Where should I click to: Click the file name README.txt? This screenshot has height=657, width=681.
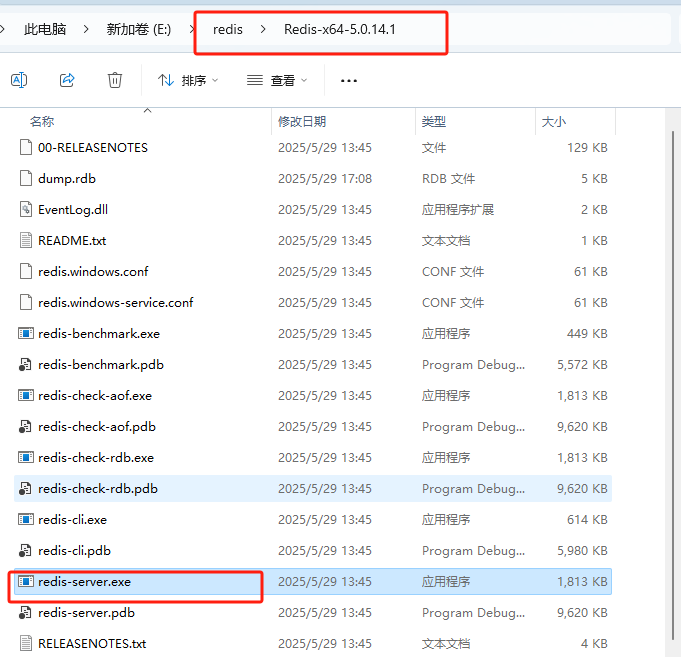click(x=72, y=241)
